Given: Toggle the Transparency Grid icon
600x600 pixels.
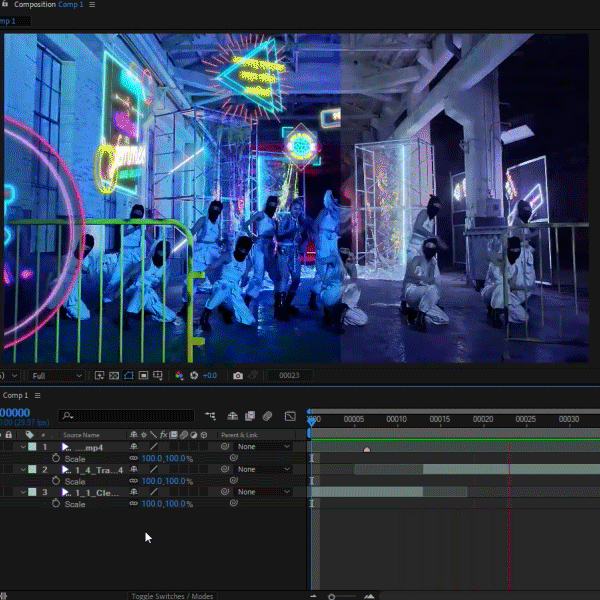Looking at the screenshot, I should [x=114, y=375].
